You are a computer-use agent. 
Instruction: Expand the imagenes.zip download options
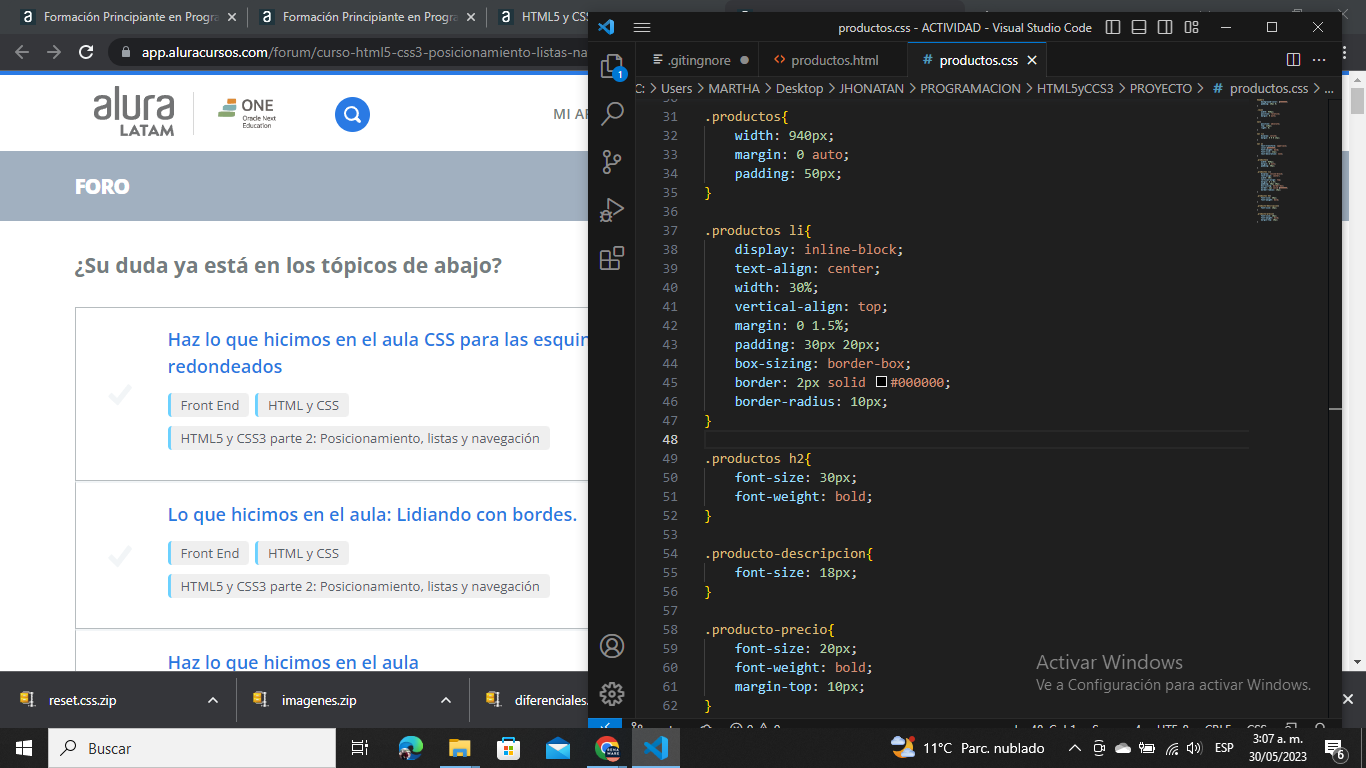[445, 700]
